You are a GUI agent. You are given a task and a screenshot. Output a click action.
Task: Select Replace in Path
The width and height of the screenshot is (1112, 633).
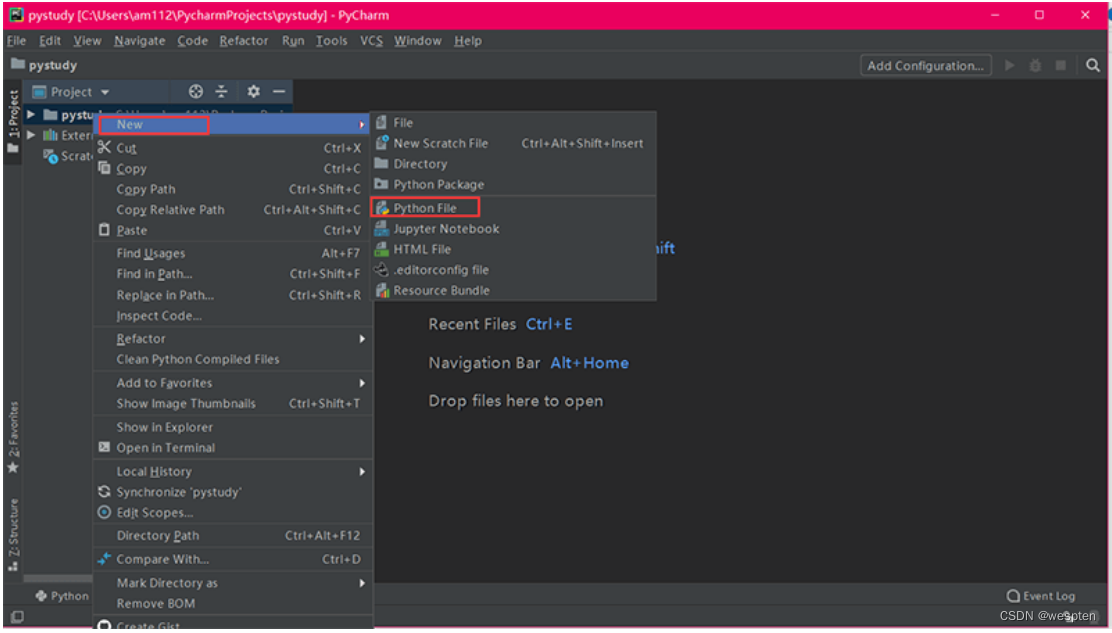click(233, 295)
